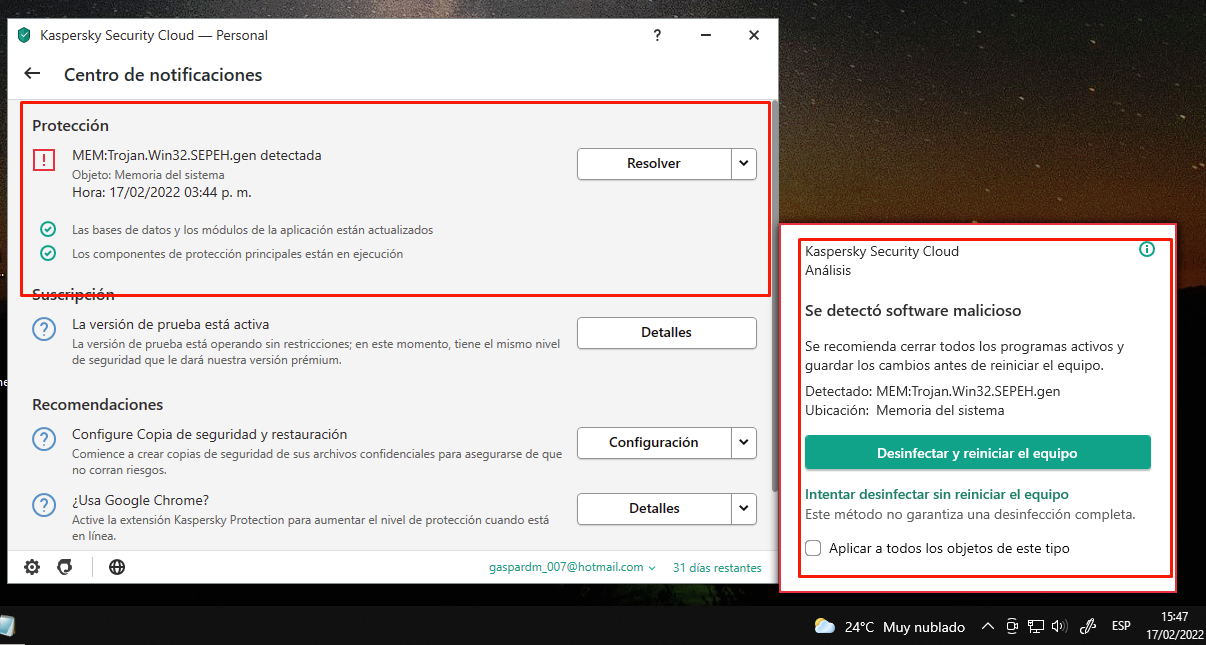Open volume control from the speaker icon
This screenshot has width=1206, height=645.
(1059, 627)
